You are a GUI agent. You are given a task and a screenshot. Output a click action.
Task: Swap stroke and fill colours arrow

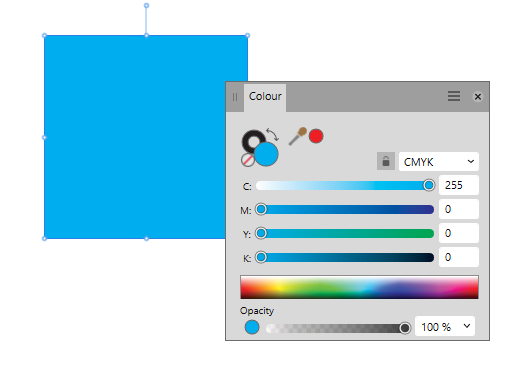click(273, 134)
